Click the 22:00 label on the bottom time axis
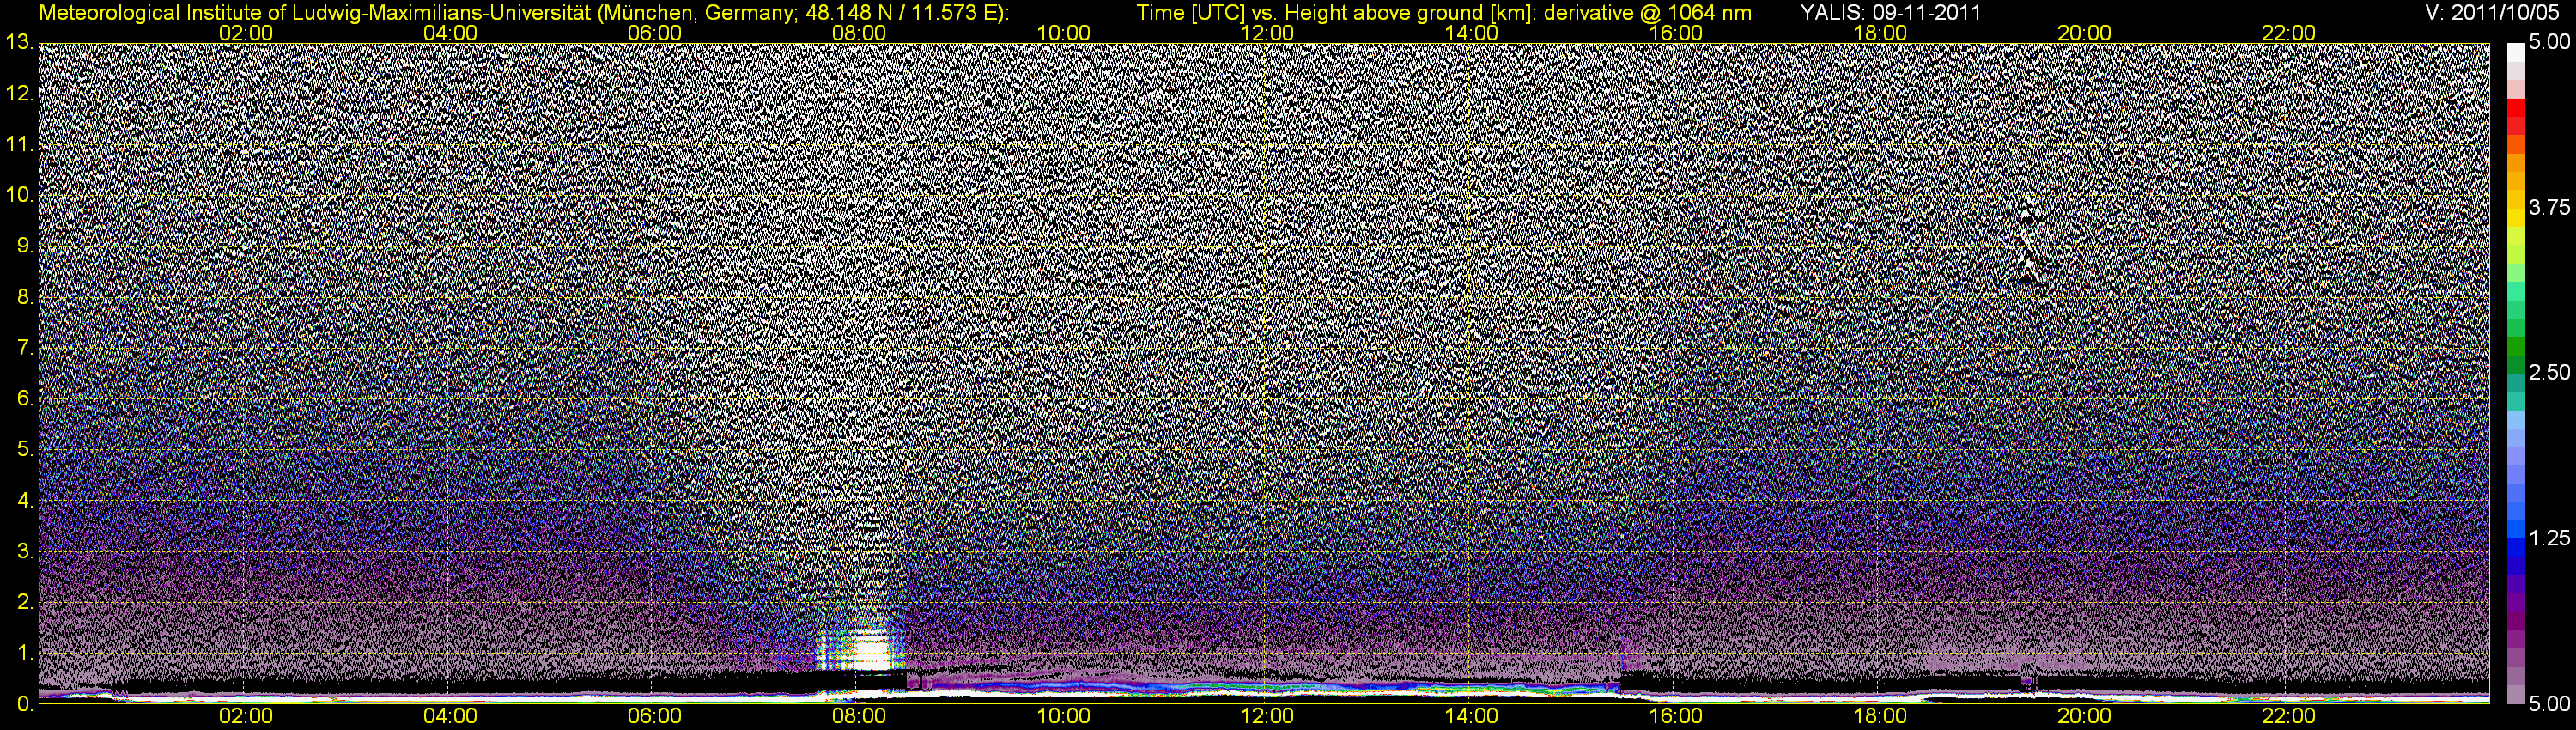The width and height of the screenshot is (2576, 730). (2288, 716)
